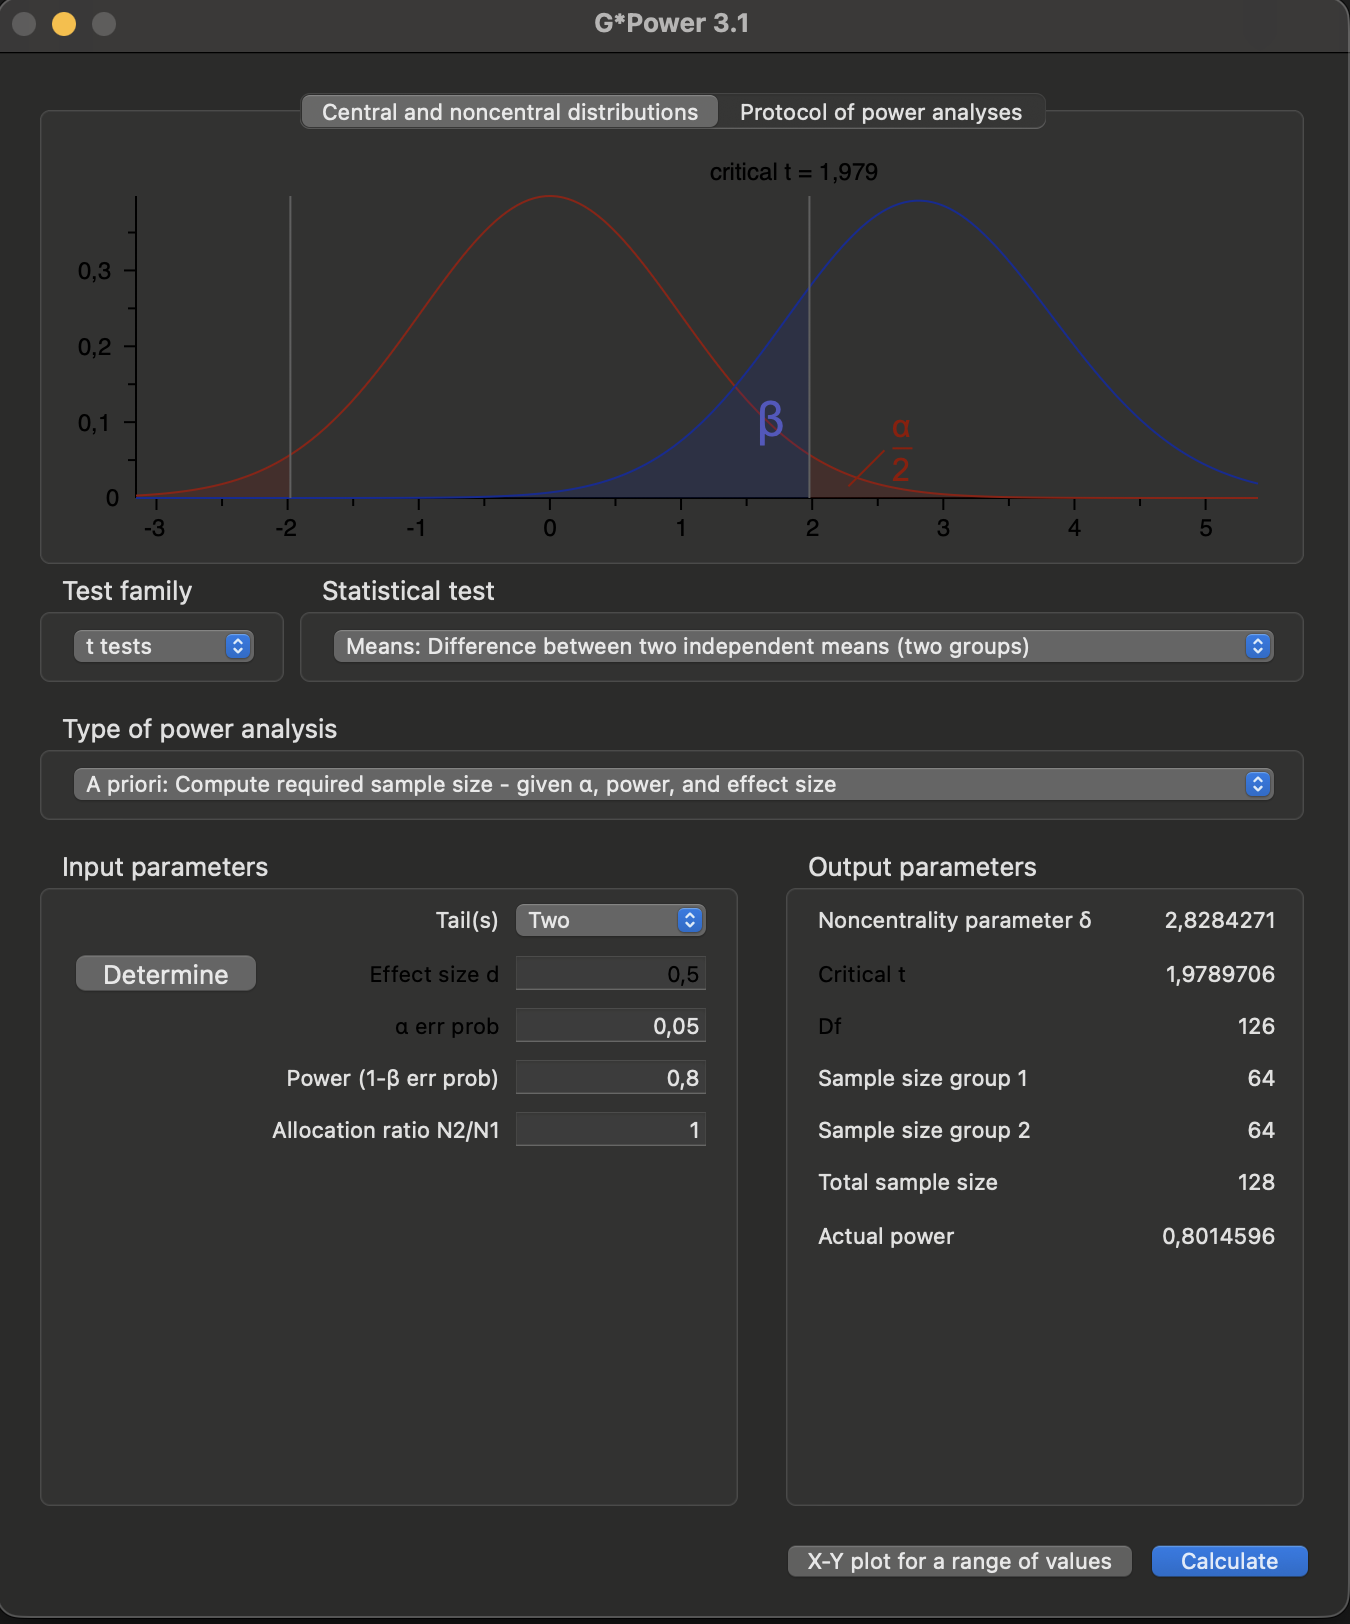Click the Critical t value 1,9789706

click(x=1220, y=974)
